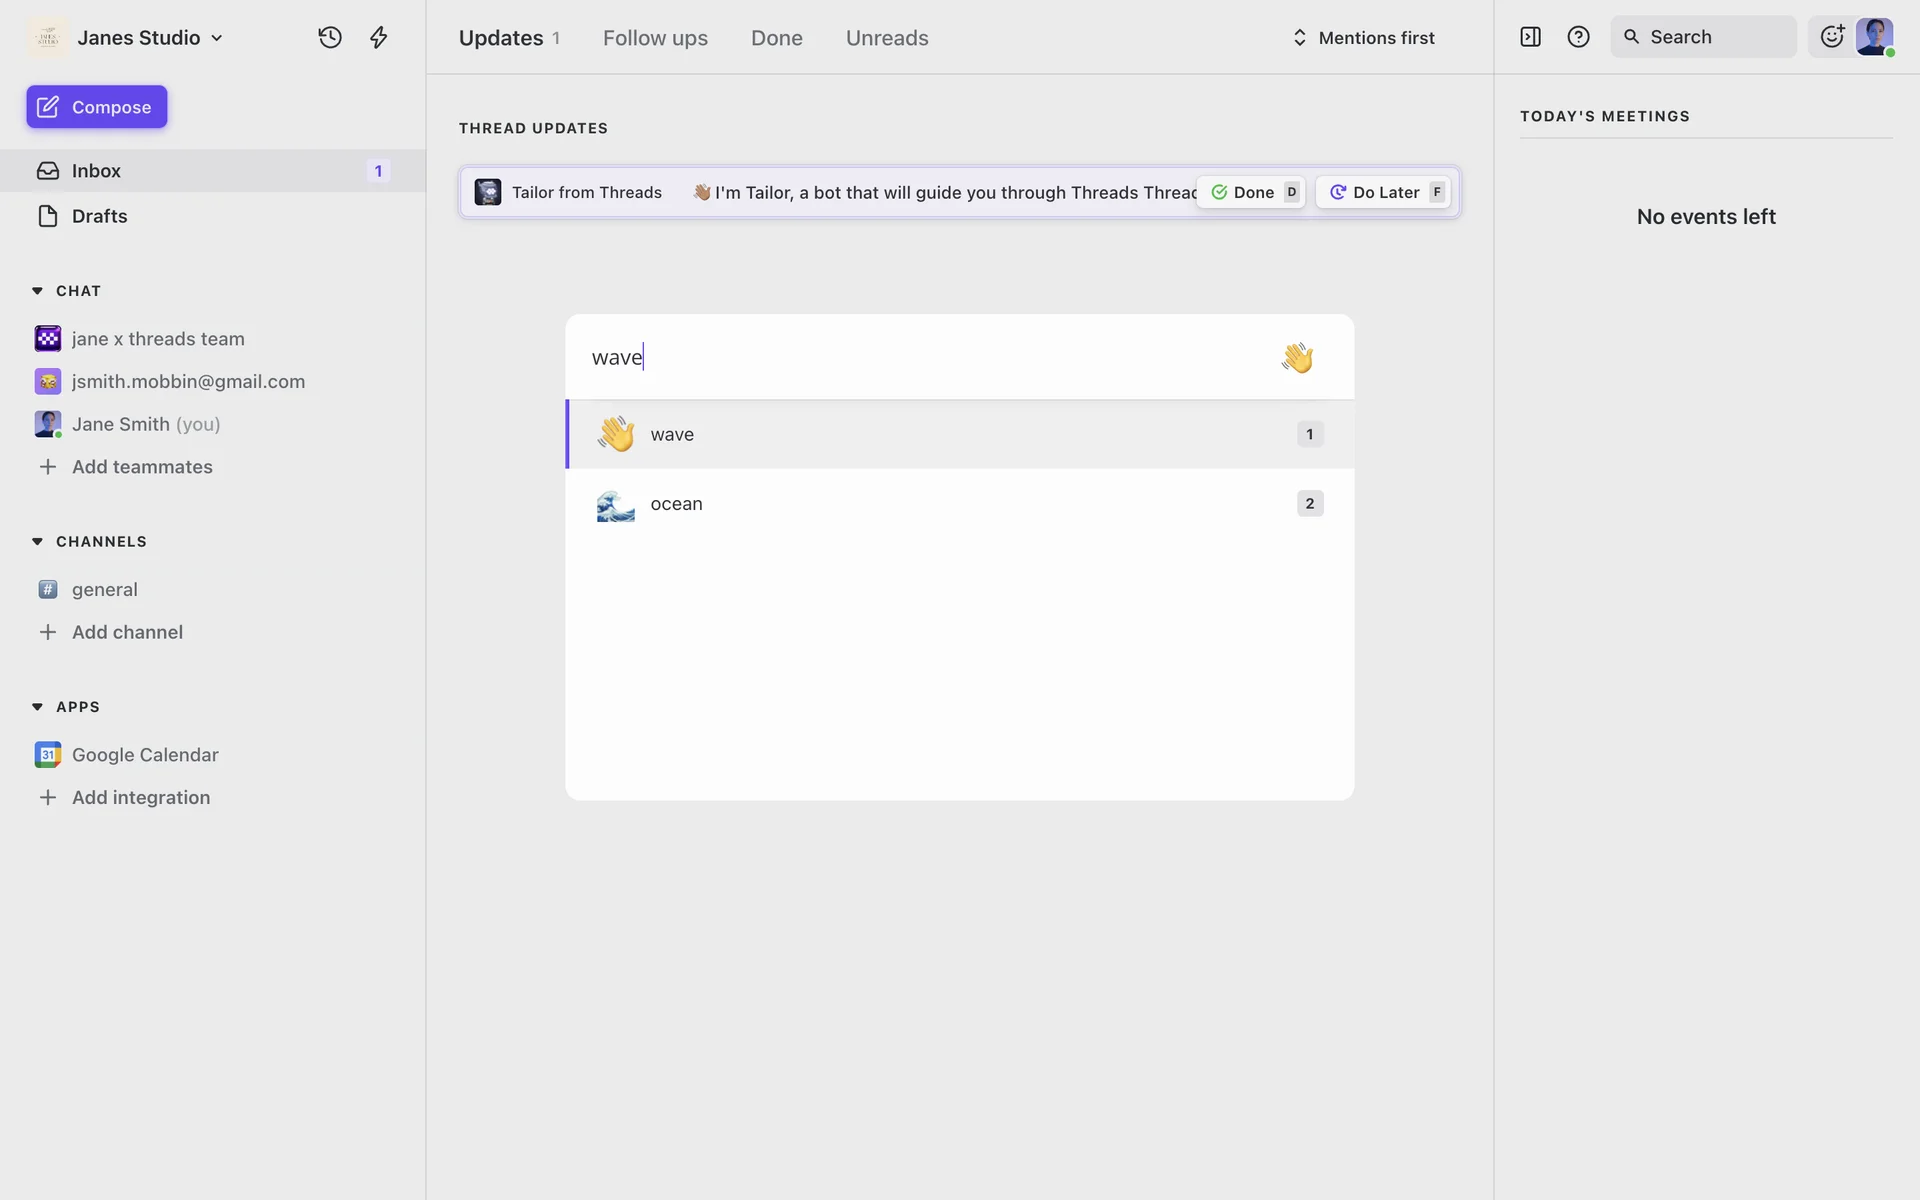Switch to the Follow ups tab
Screen dimensions: 1920x1200
[x=655, y=38]
